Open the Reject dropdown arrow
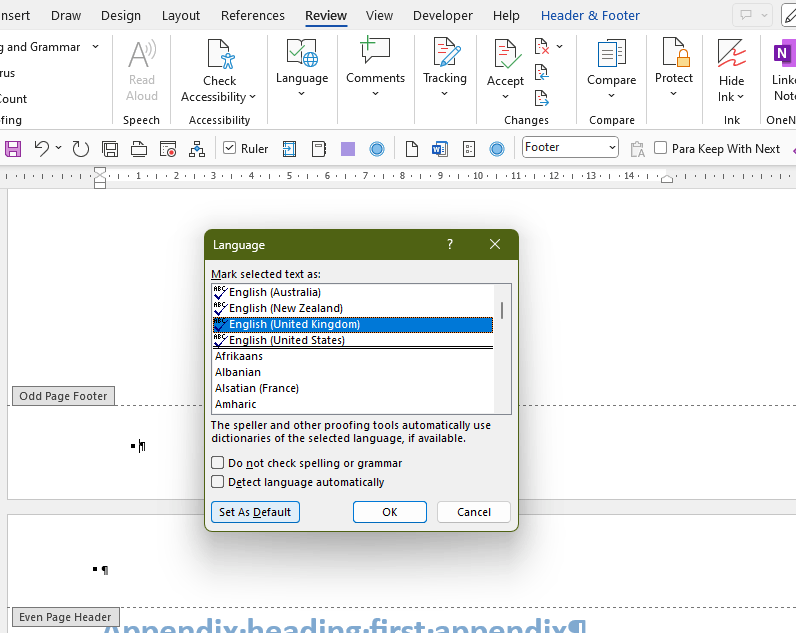 pyautogui.click(x=559, y=46)
